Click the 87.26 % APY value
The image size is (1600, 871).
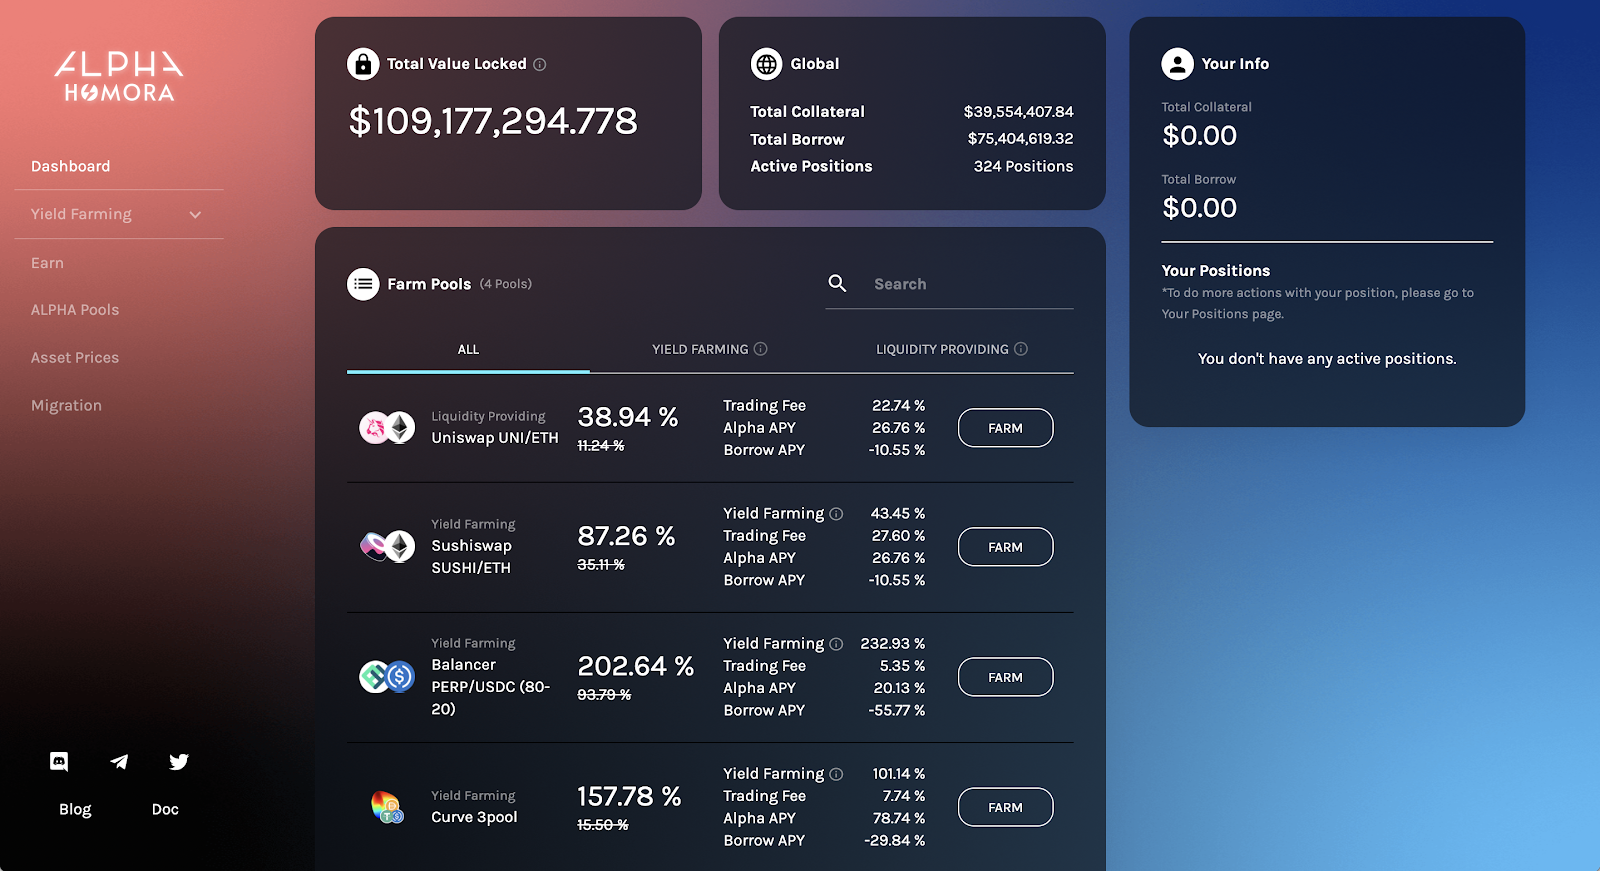tap(626, 536)
